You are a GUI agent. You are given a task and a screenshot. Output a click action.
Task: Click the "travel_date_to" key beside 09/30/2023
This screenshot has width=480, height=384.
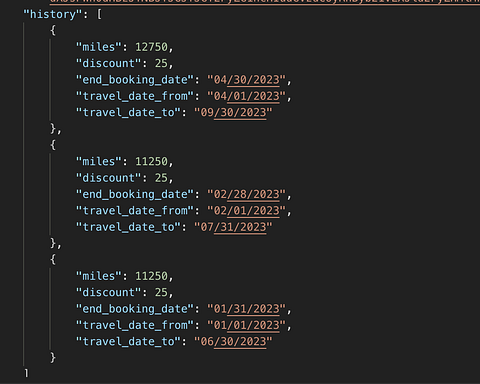coord(128,113)
